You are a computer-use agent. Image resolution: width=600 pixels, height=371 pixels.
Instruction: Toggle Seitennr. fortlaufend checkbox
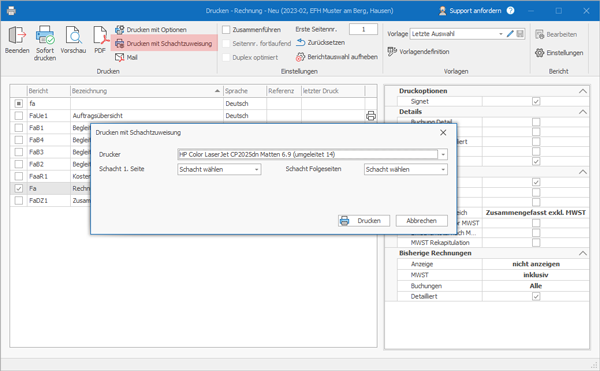click(x=226, y=43)
